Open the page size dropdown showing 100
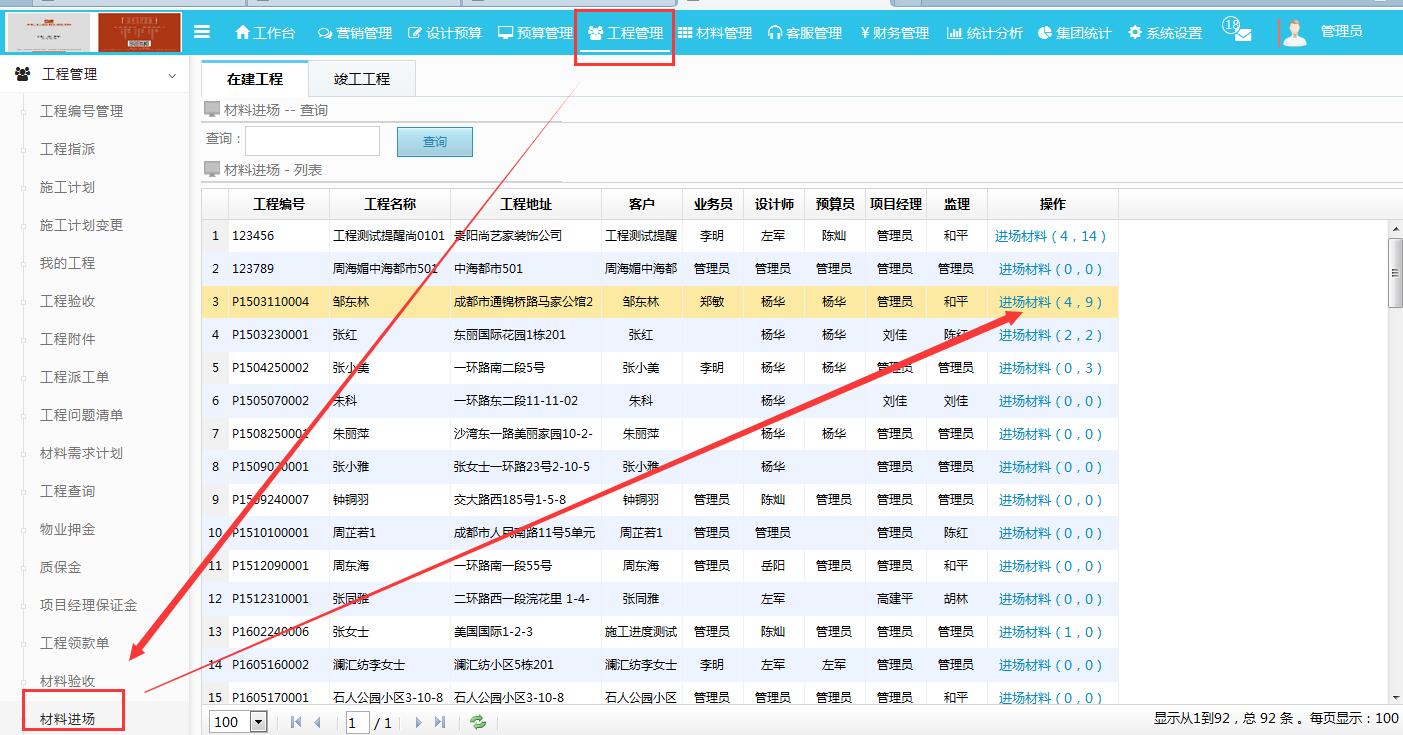Image resolution: width=1403 pixels, height=735 pixels. coord(237,721)
